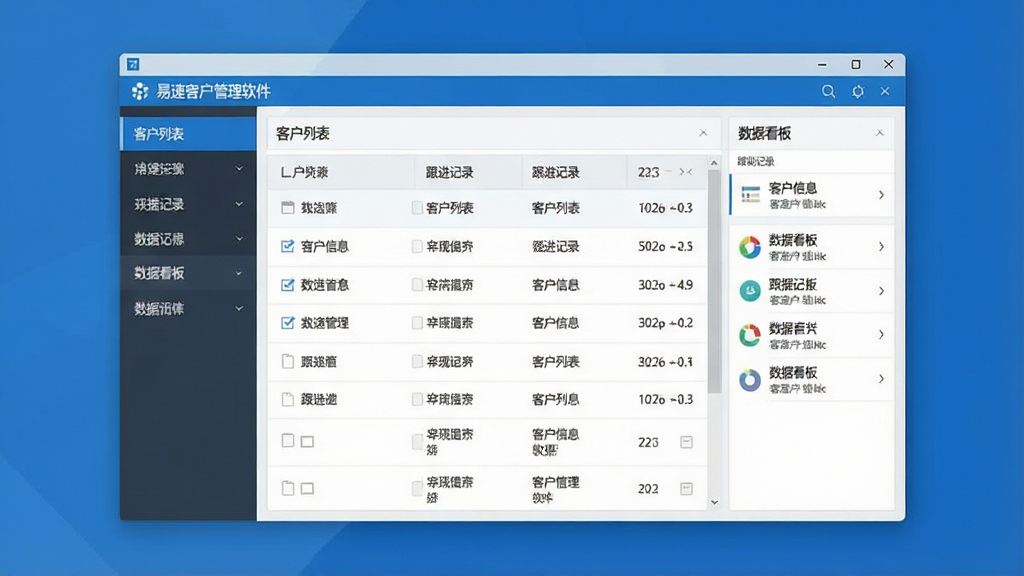Viewport: 1024px width, 576px height.
Task: Click the red-green ring chart icon
Action: pyautogui.click(x=750, y=335)
